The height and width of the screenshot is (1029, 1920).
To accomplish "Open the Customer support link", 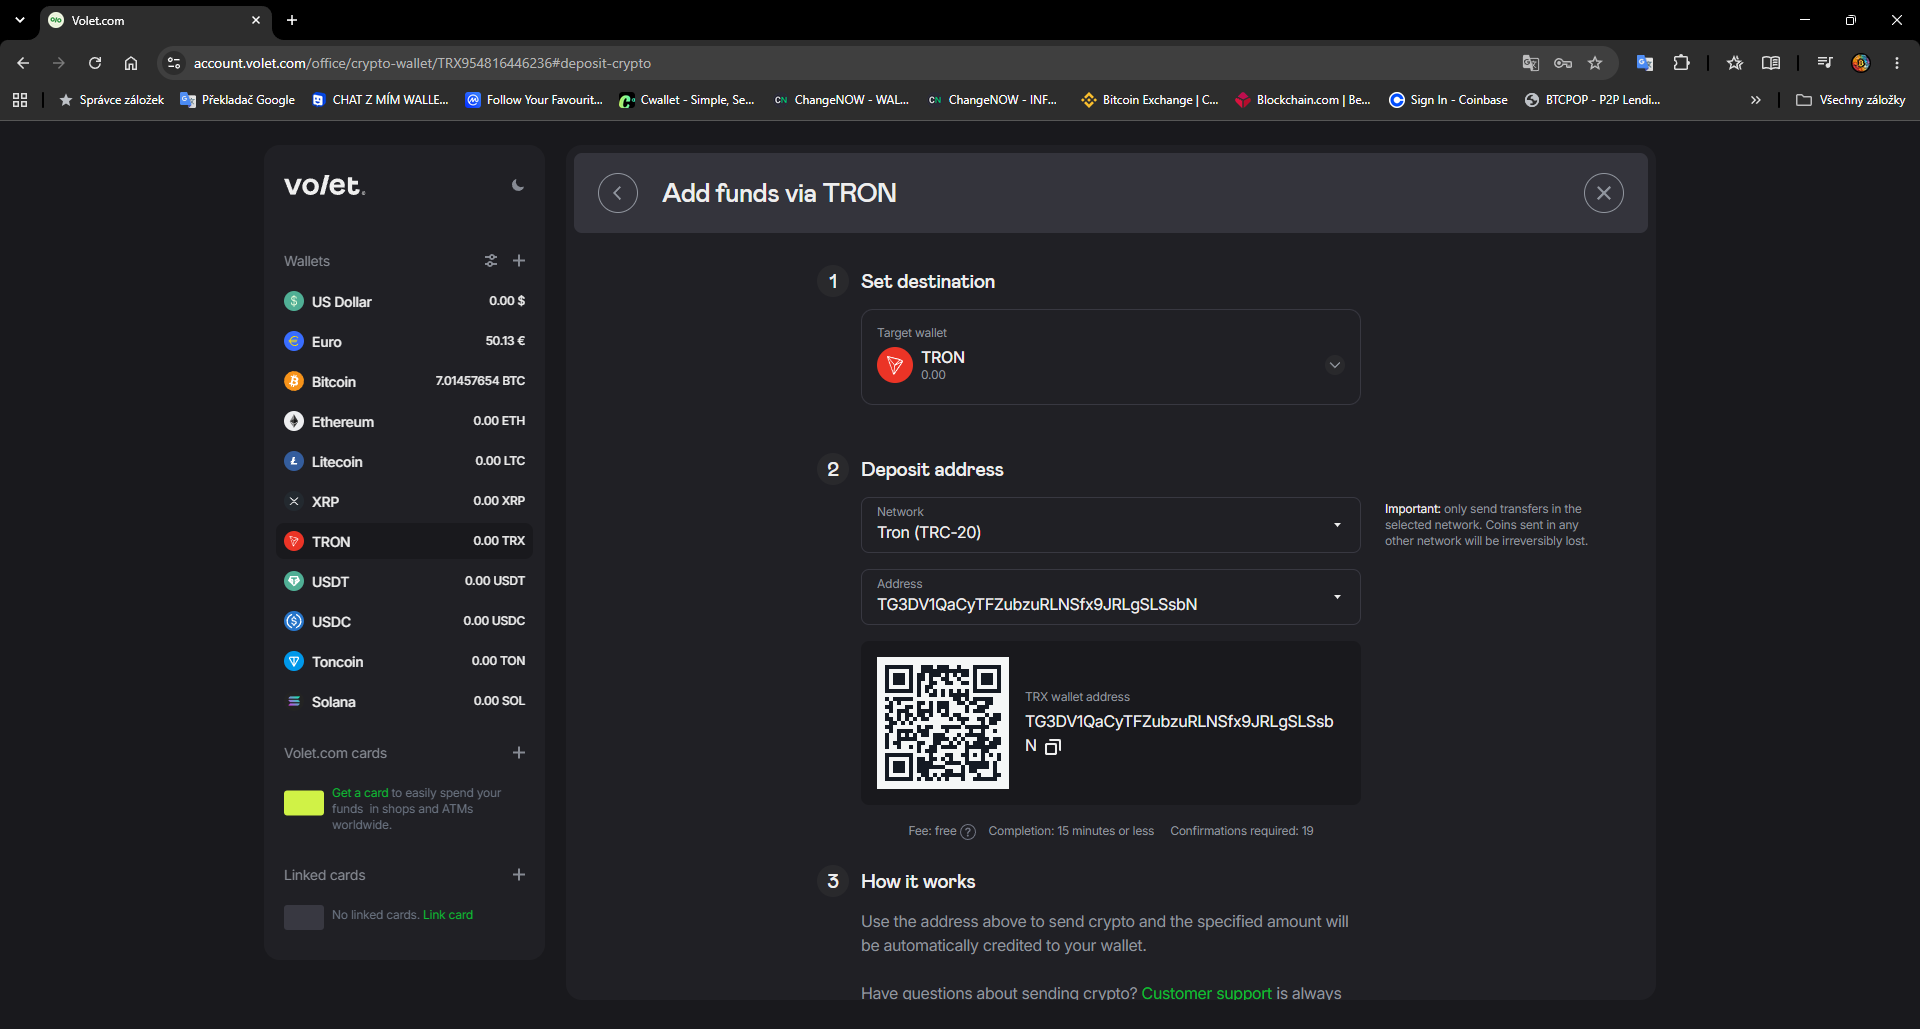I will point(1206,992).
